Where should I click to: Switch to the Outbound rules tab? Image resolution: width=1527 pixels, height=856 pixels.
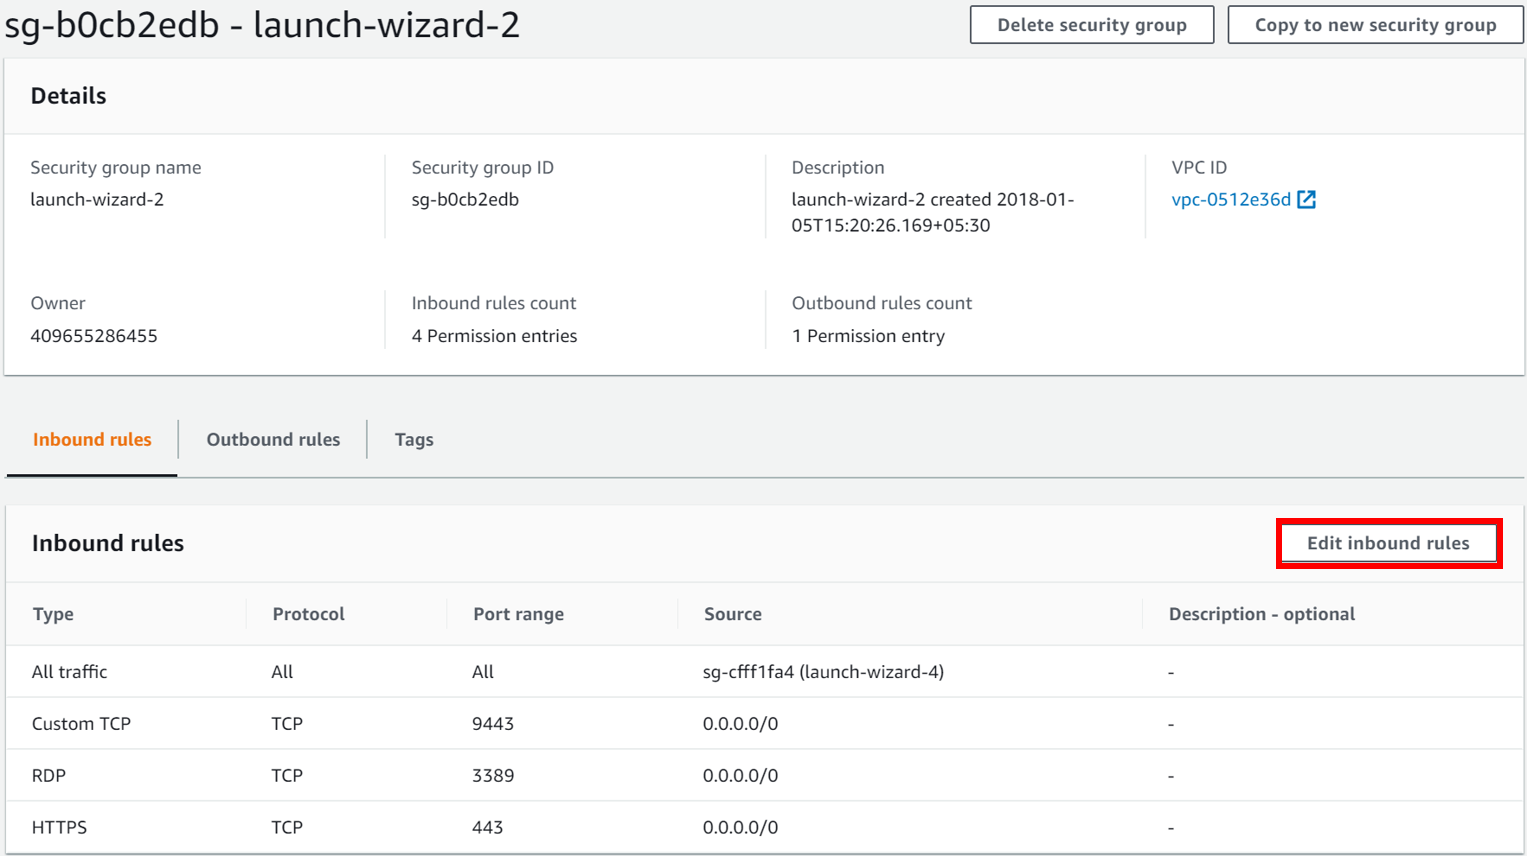272,439
